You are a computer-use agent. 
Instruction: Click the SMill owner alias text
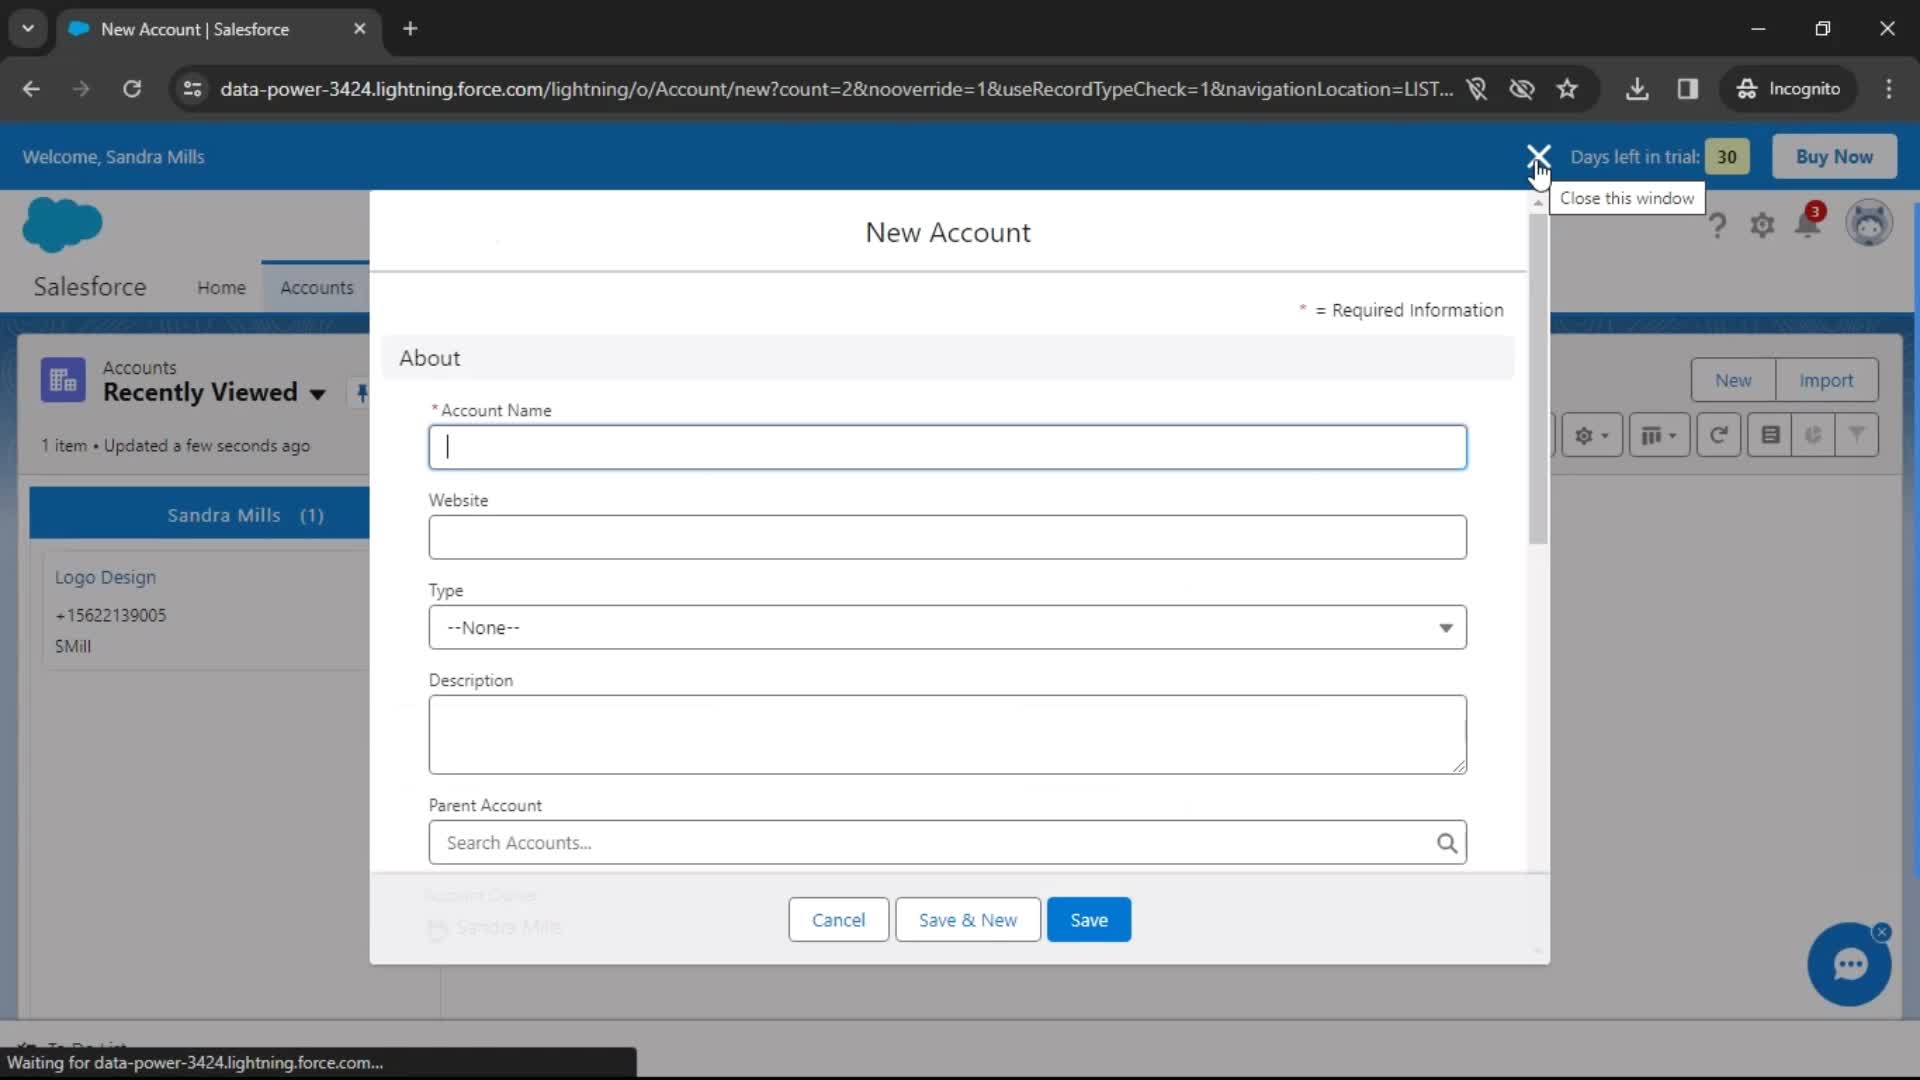(73, 646)
